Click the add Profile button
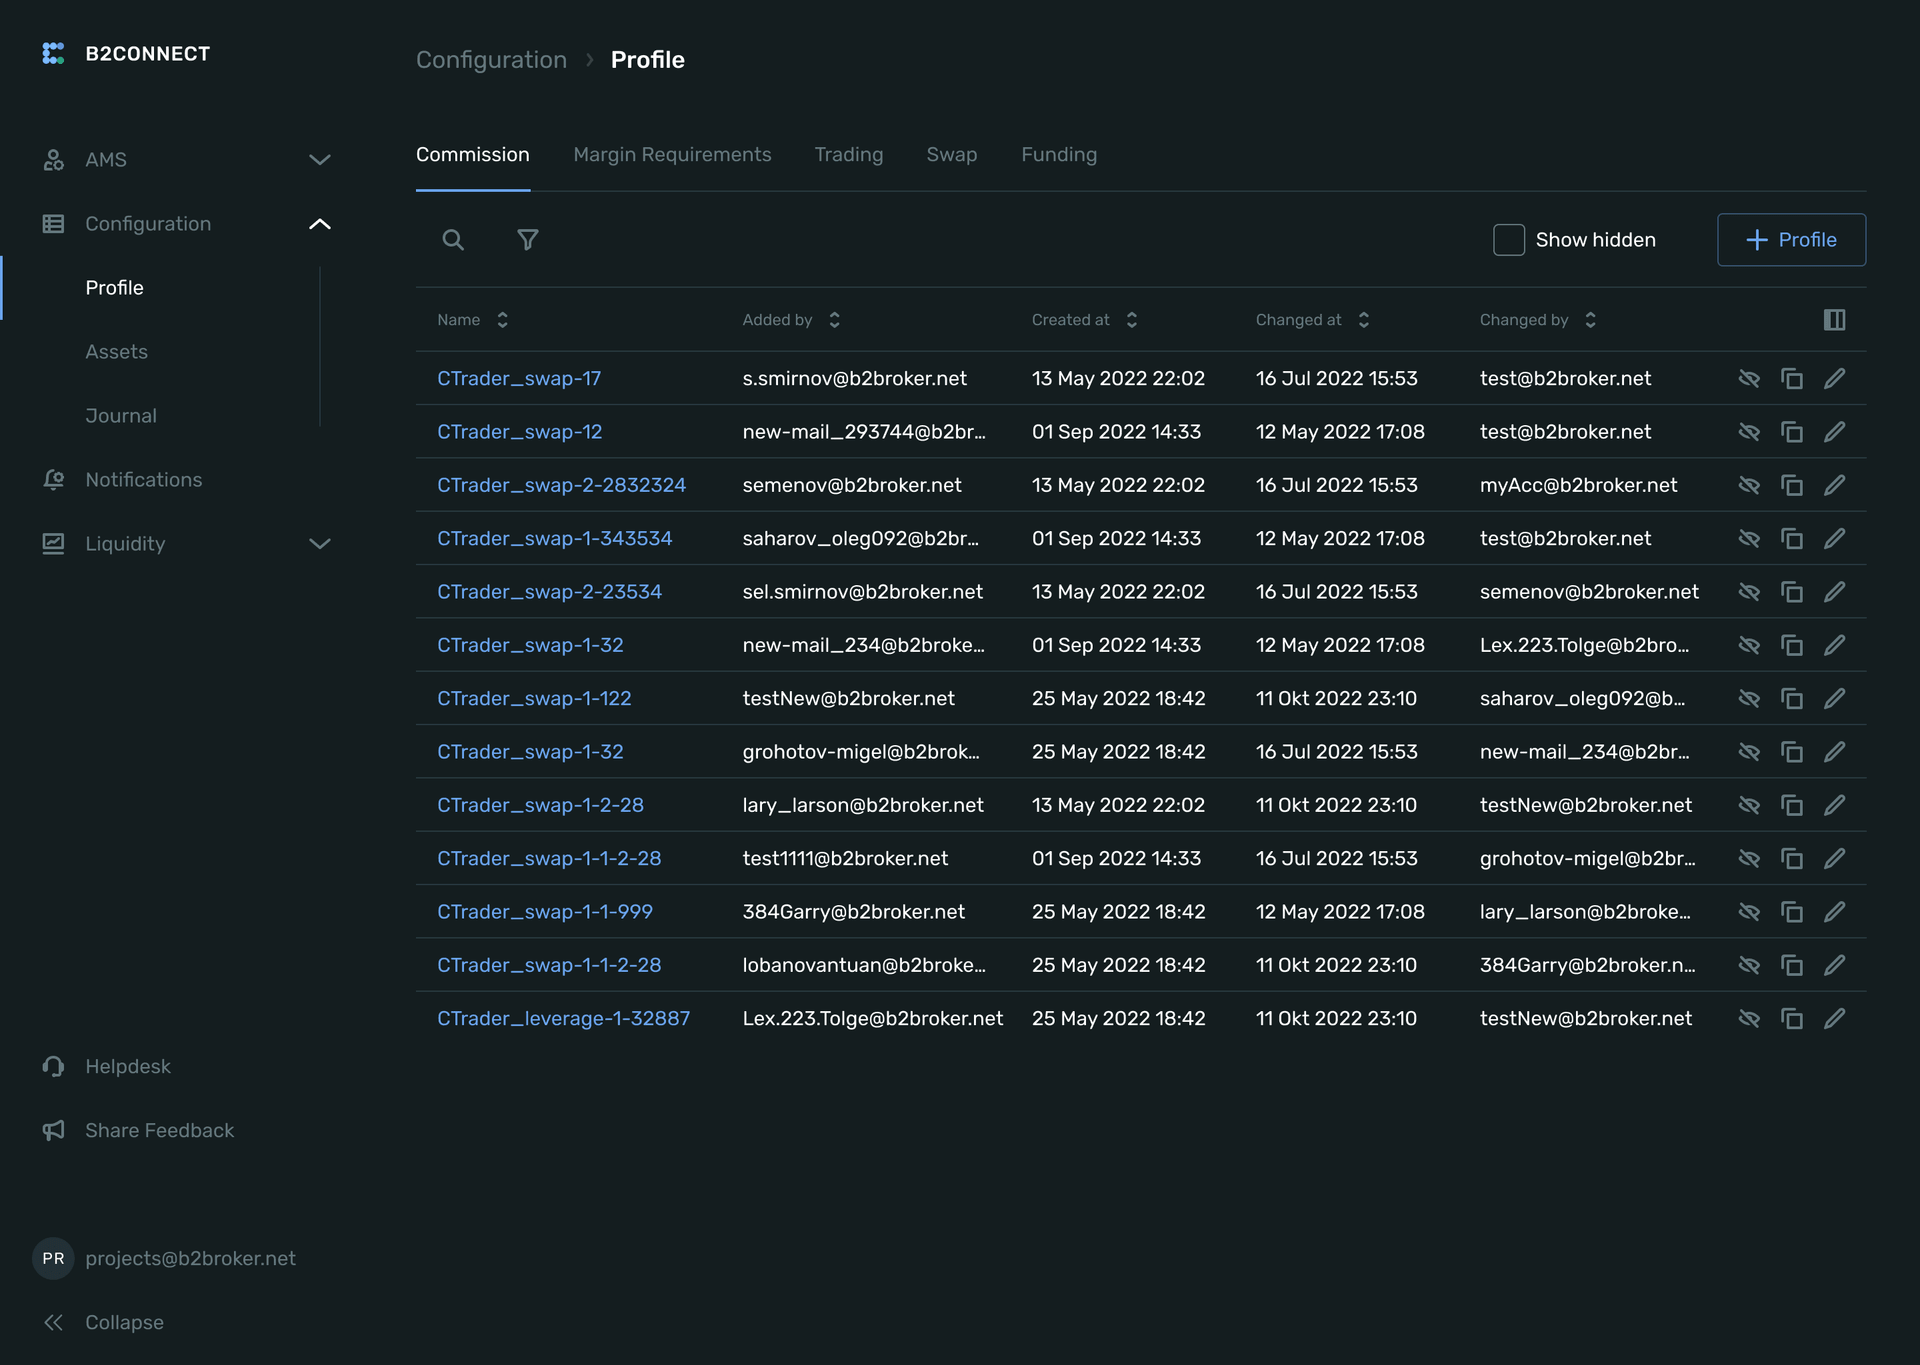 (x=1791, y=240)
